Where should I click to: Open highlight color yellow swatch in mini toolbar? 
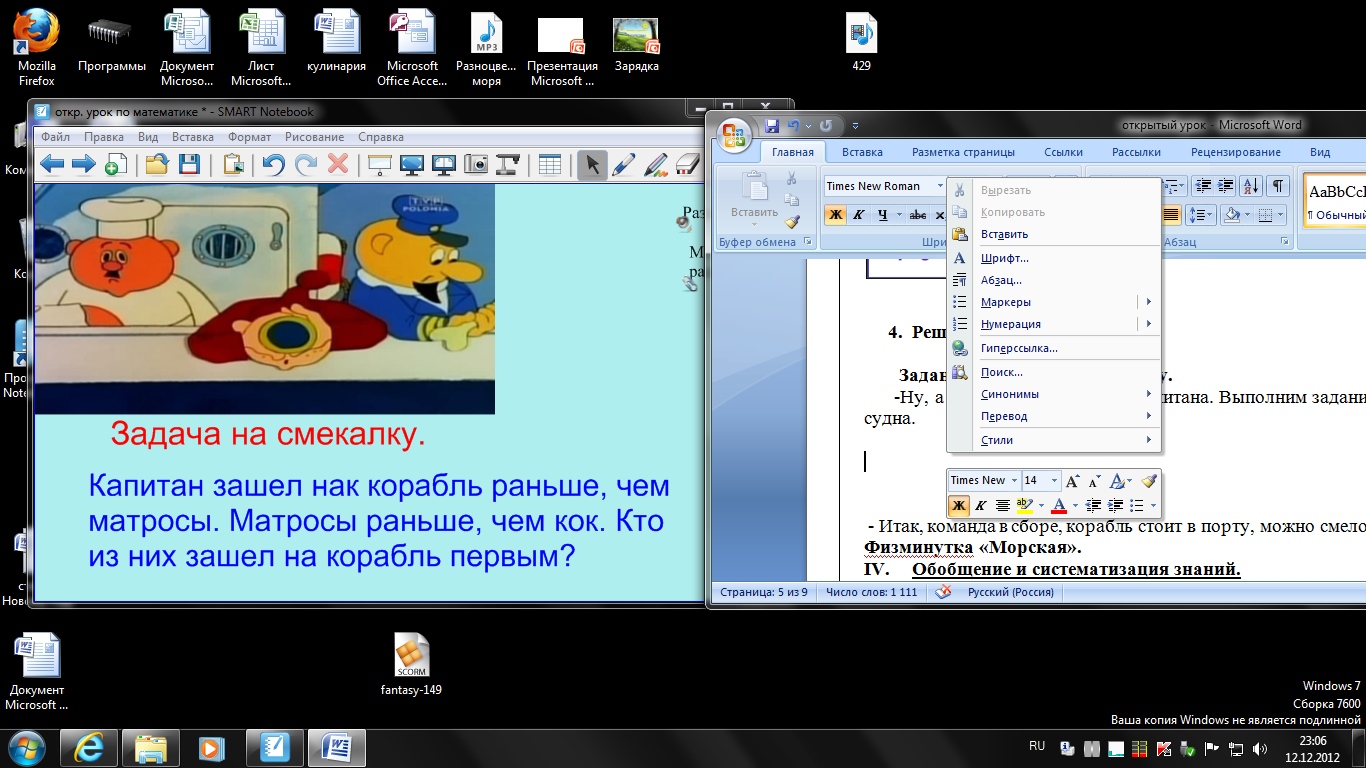coord(1024,506)
